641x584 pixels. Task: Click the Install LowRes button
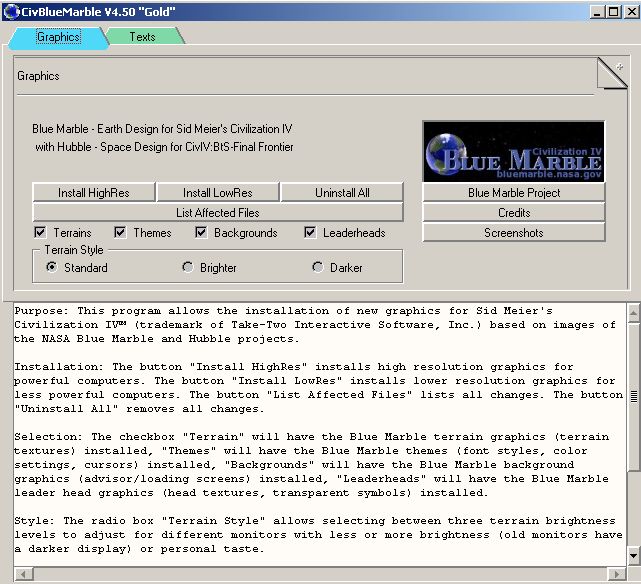tap(217, 192)
